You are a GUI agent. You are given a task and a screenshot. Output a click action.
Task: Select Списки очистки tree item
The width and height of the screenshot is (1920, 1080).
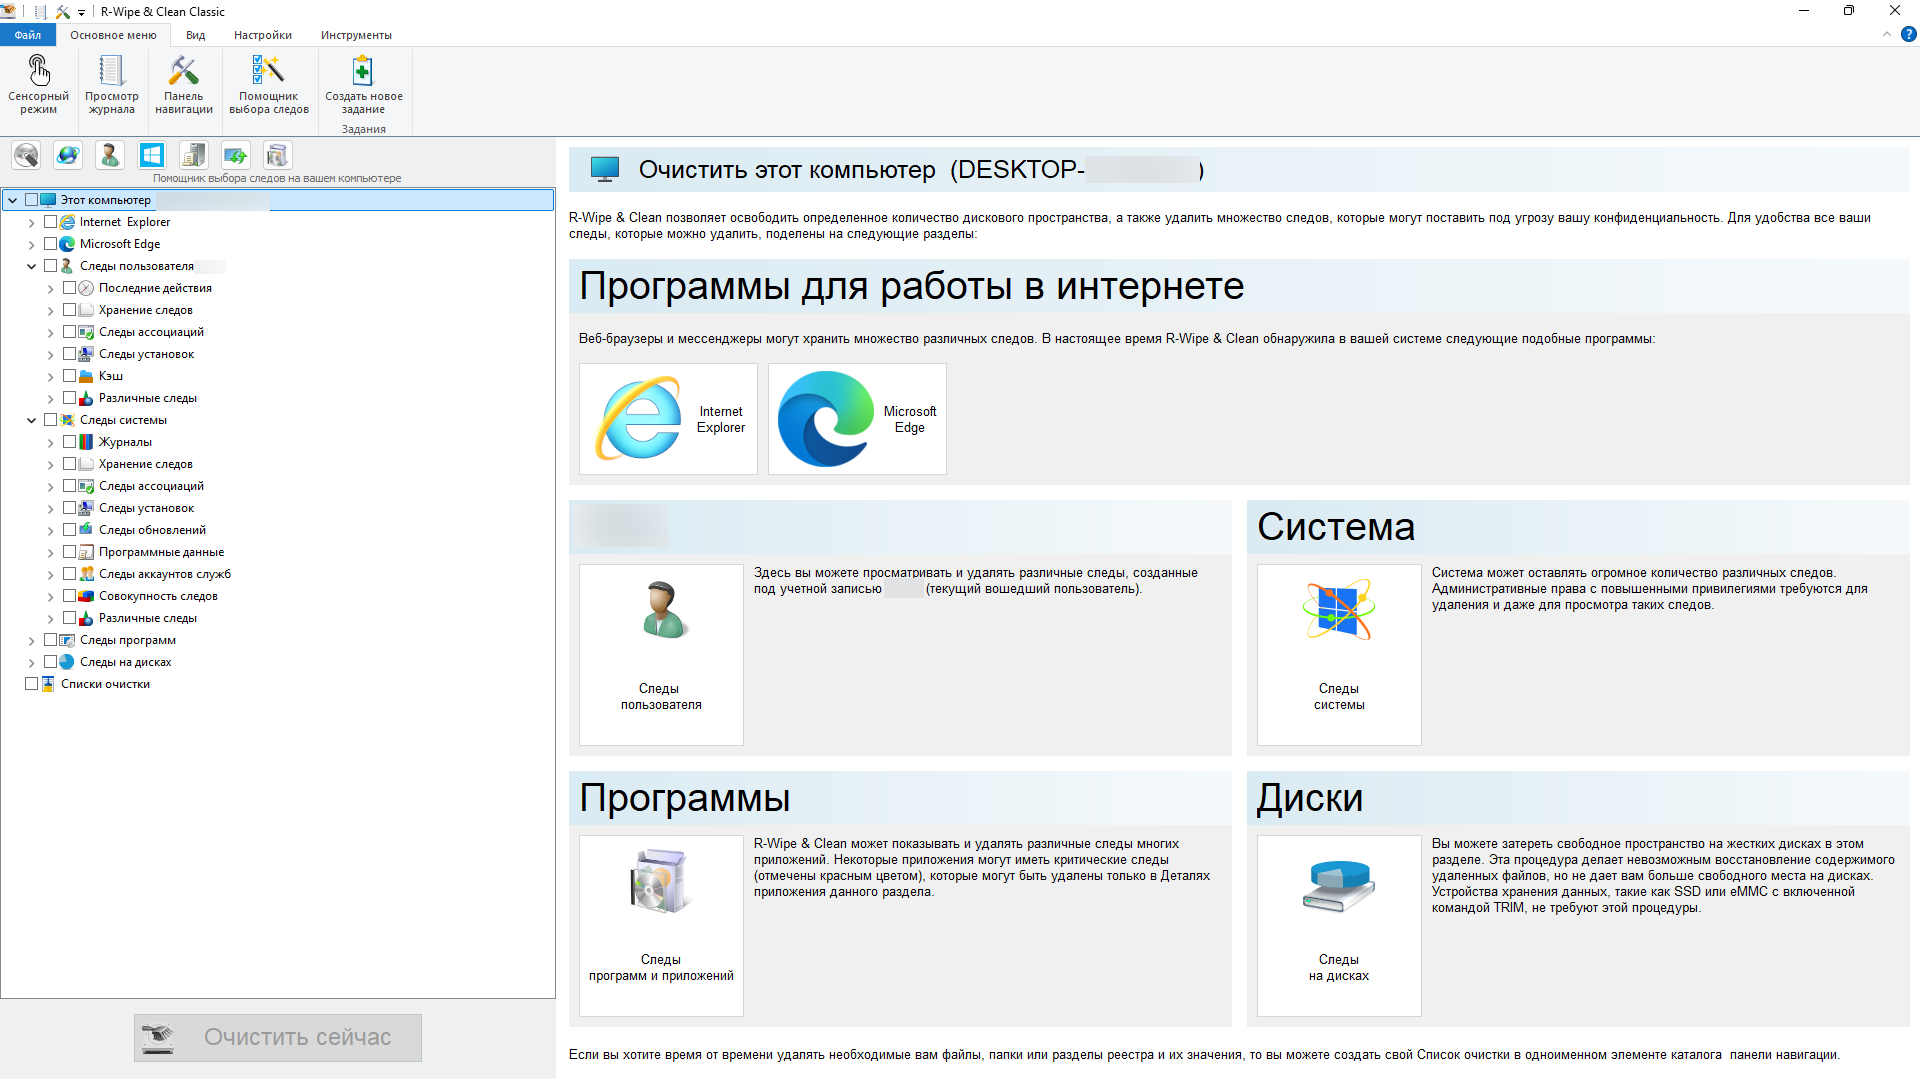coord(105,684)
